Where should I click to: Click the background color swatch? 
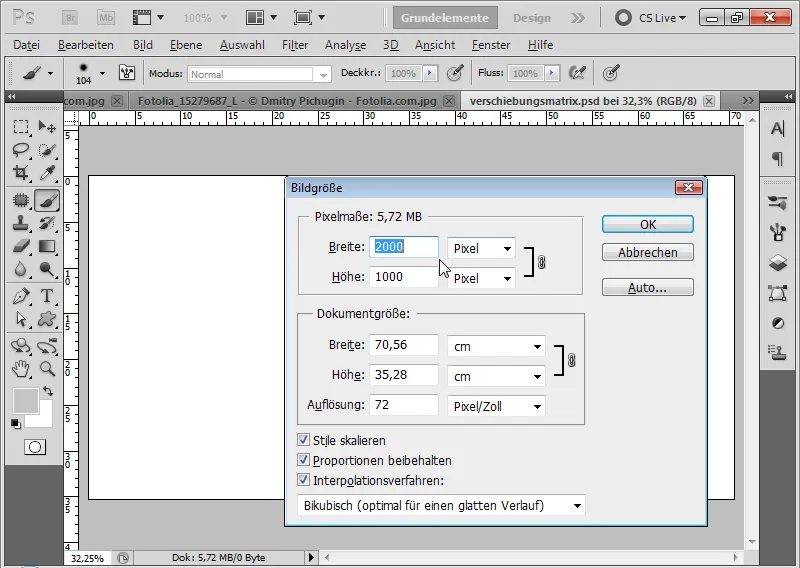pos(43,419)
